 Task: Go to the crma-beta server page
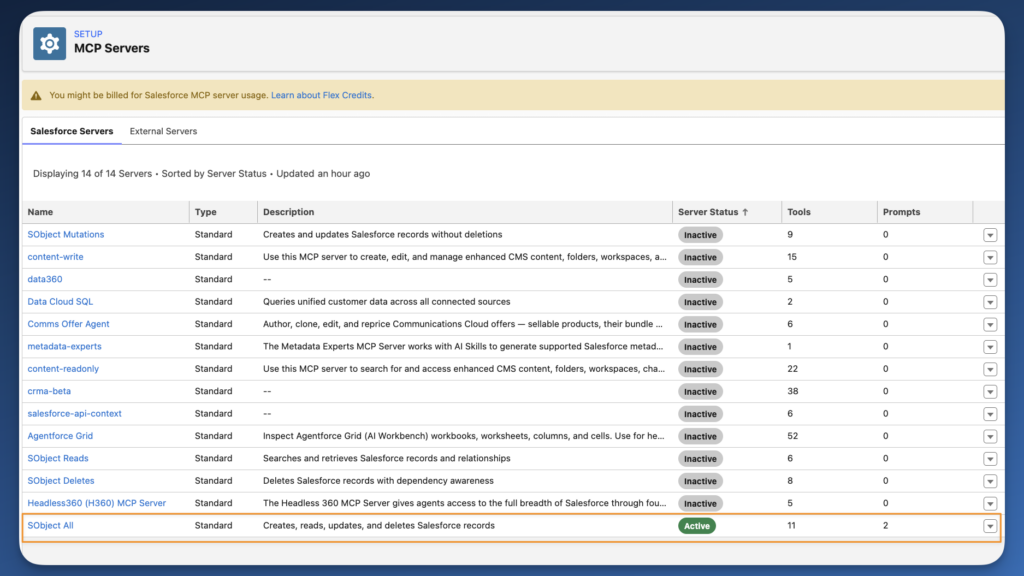[x=49, y=391]
